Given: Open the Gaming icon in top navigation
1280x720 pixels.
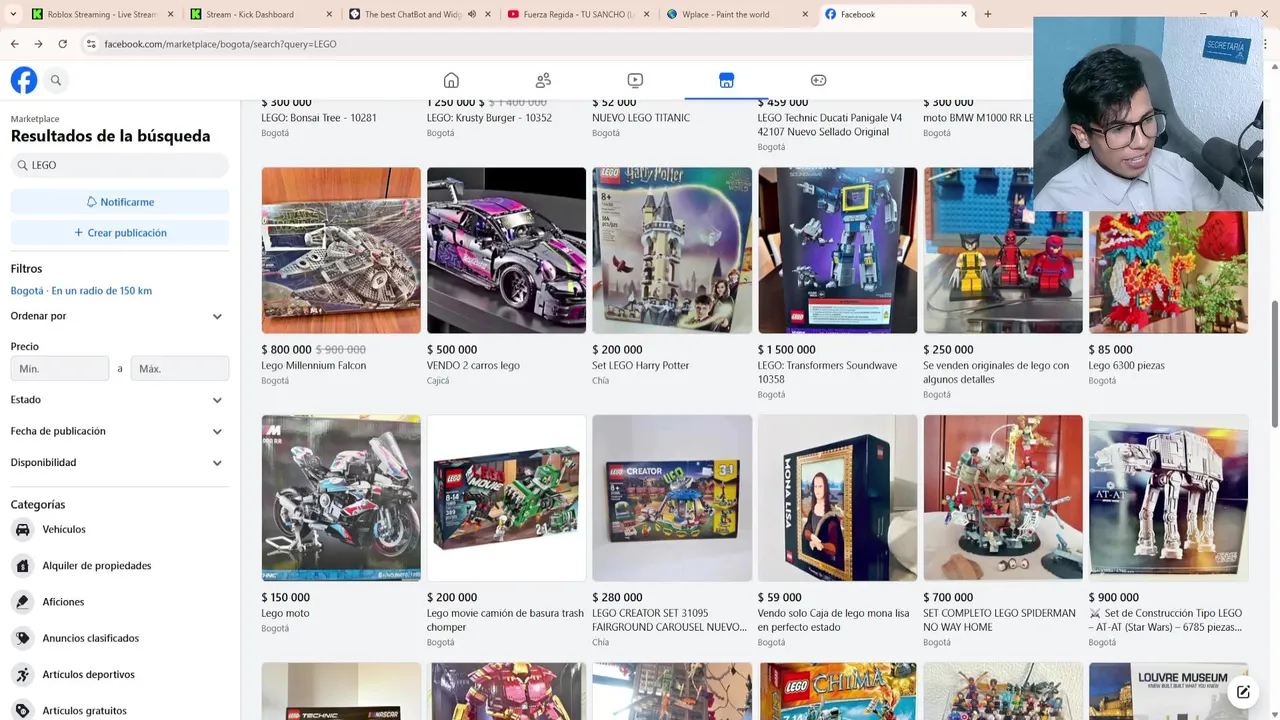Looking at the screenshot, I should point(818,80).
